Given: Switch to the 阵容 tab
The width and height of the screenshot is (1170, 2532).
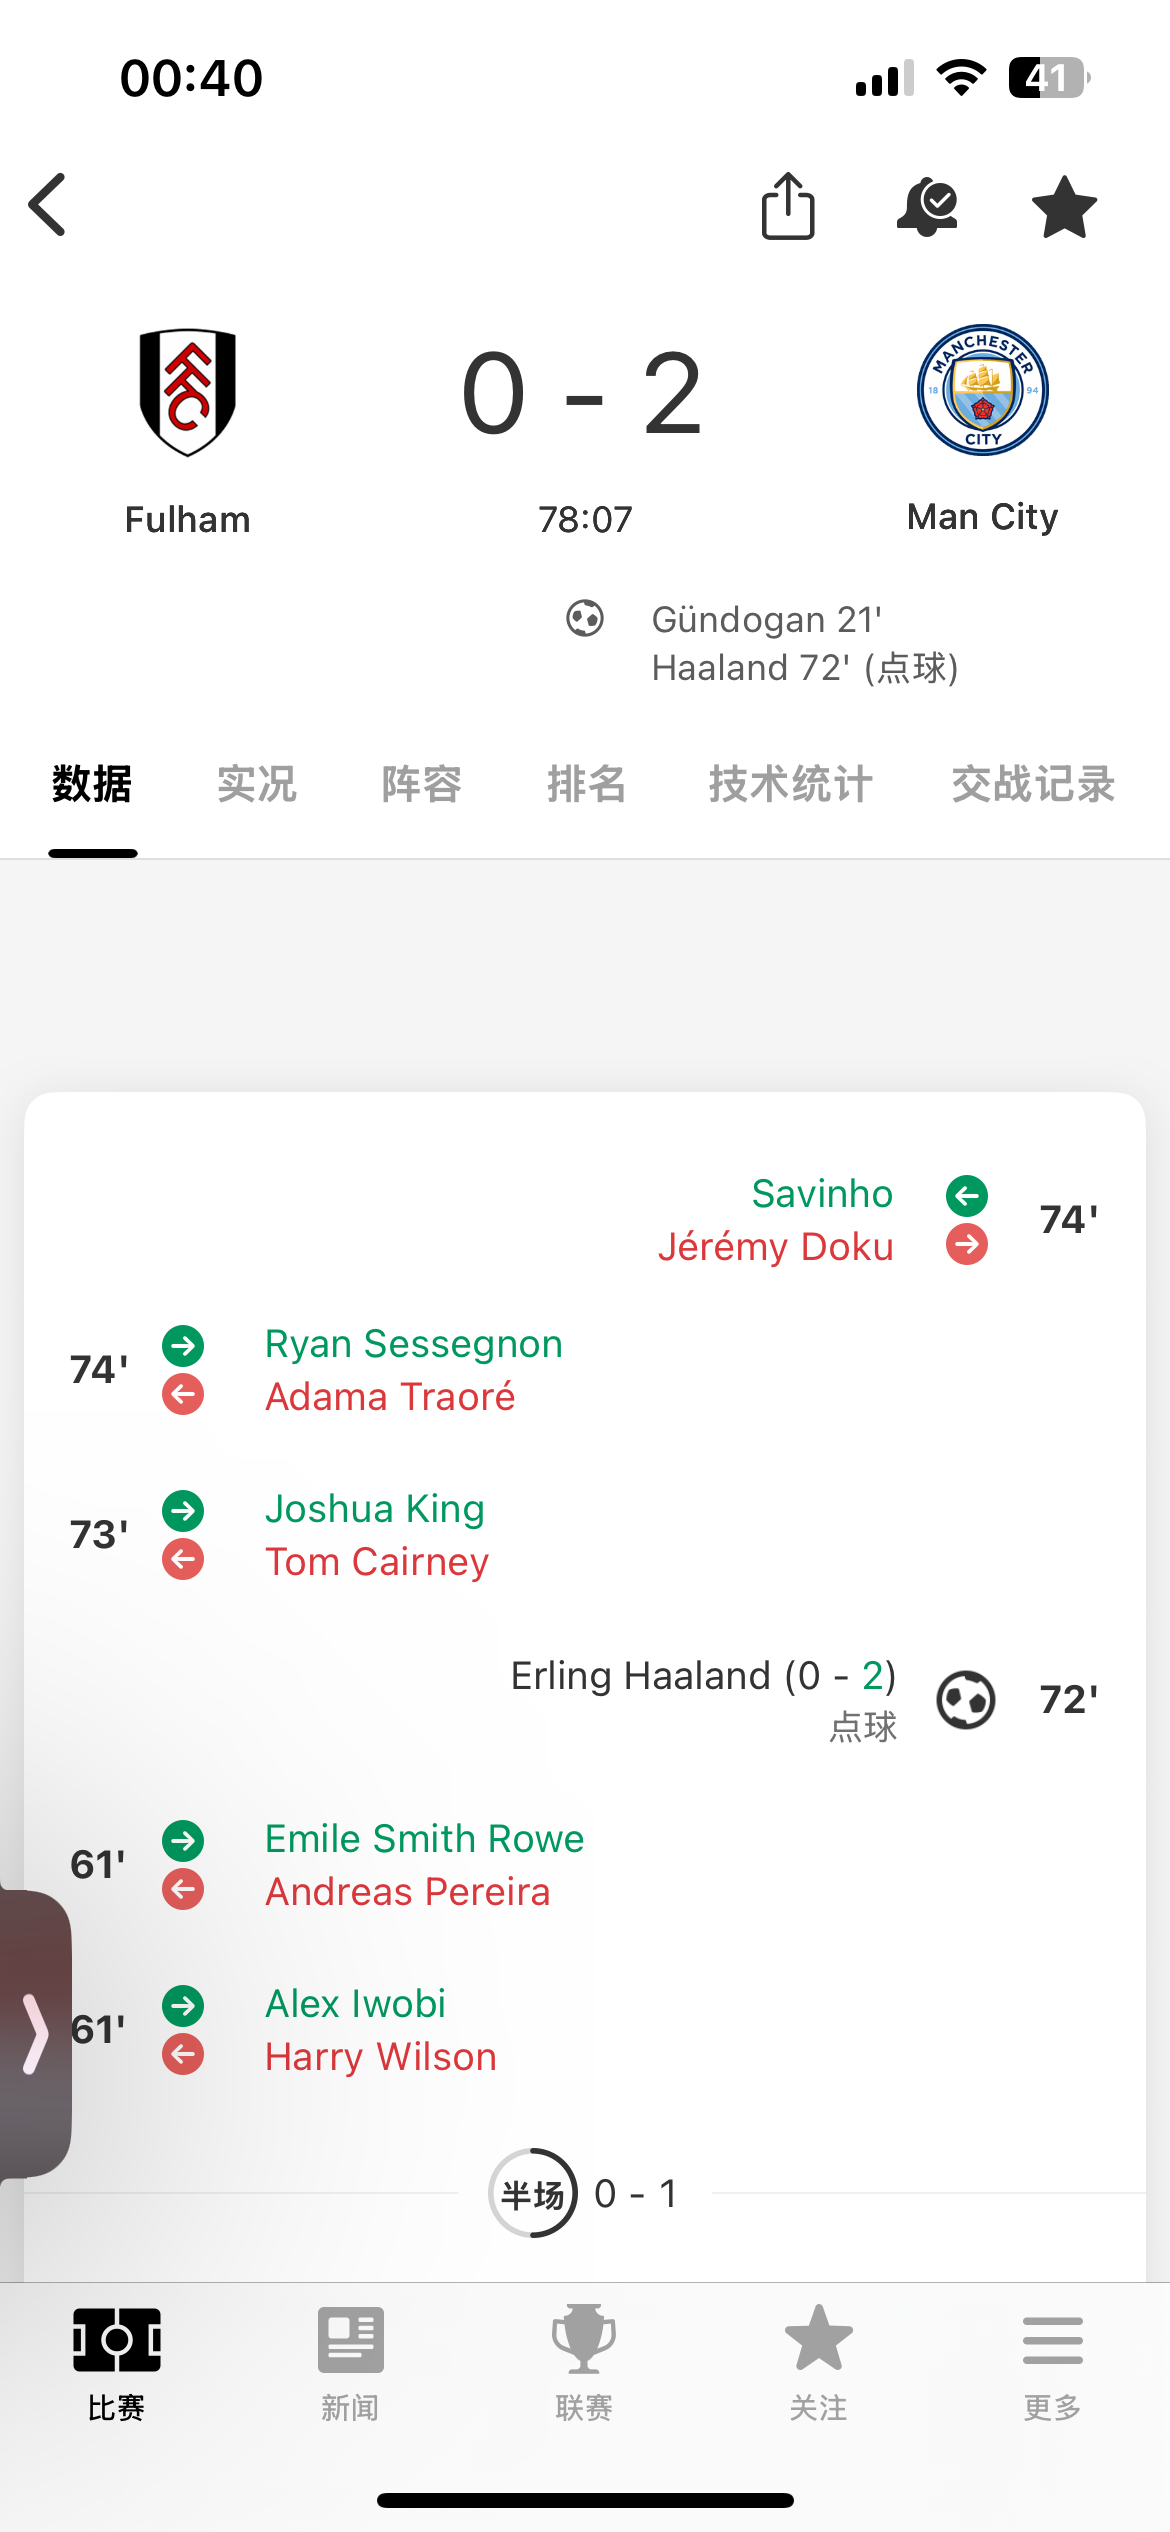Looking at the screenshot, I should point(421,784).
